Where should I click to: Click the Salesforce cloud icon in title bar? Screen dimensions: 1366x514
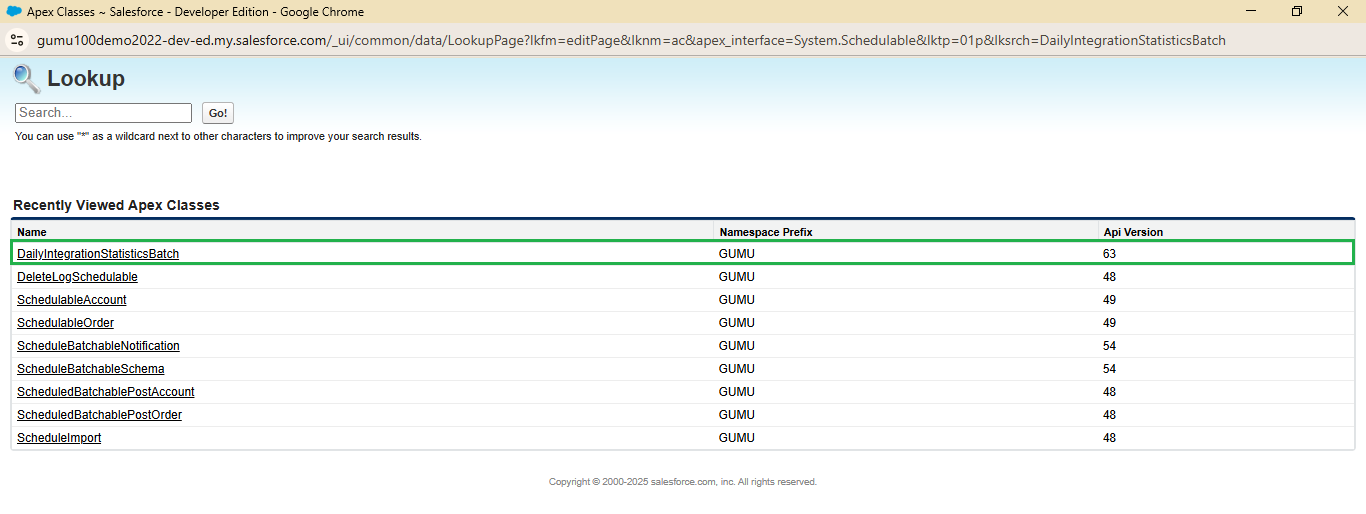(14, 12)
